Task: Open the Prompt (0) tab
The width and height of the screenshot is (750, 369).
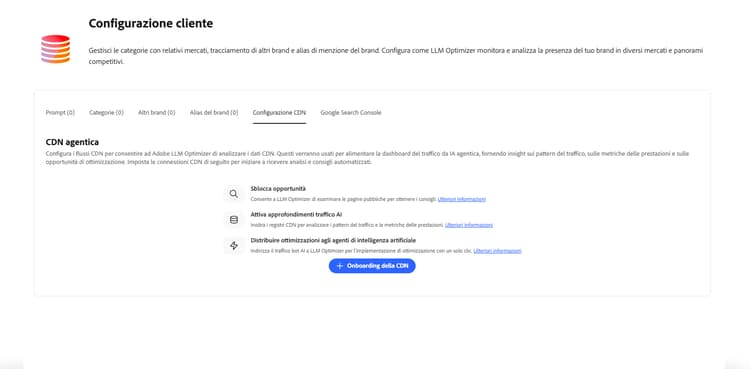Action: [x=60, y=112]
